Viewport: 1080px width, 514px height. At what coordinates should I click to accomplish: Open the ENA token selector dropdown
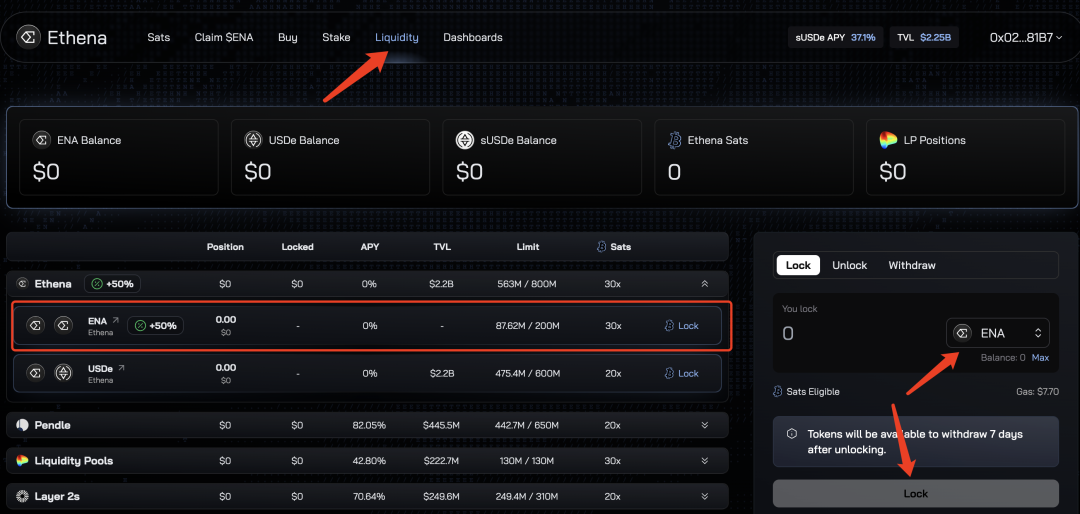(x=998, y=333)
